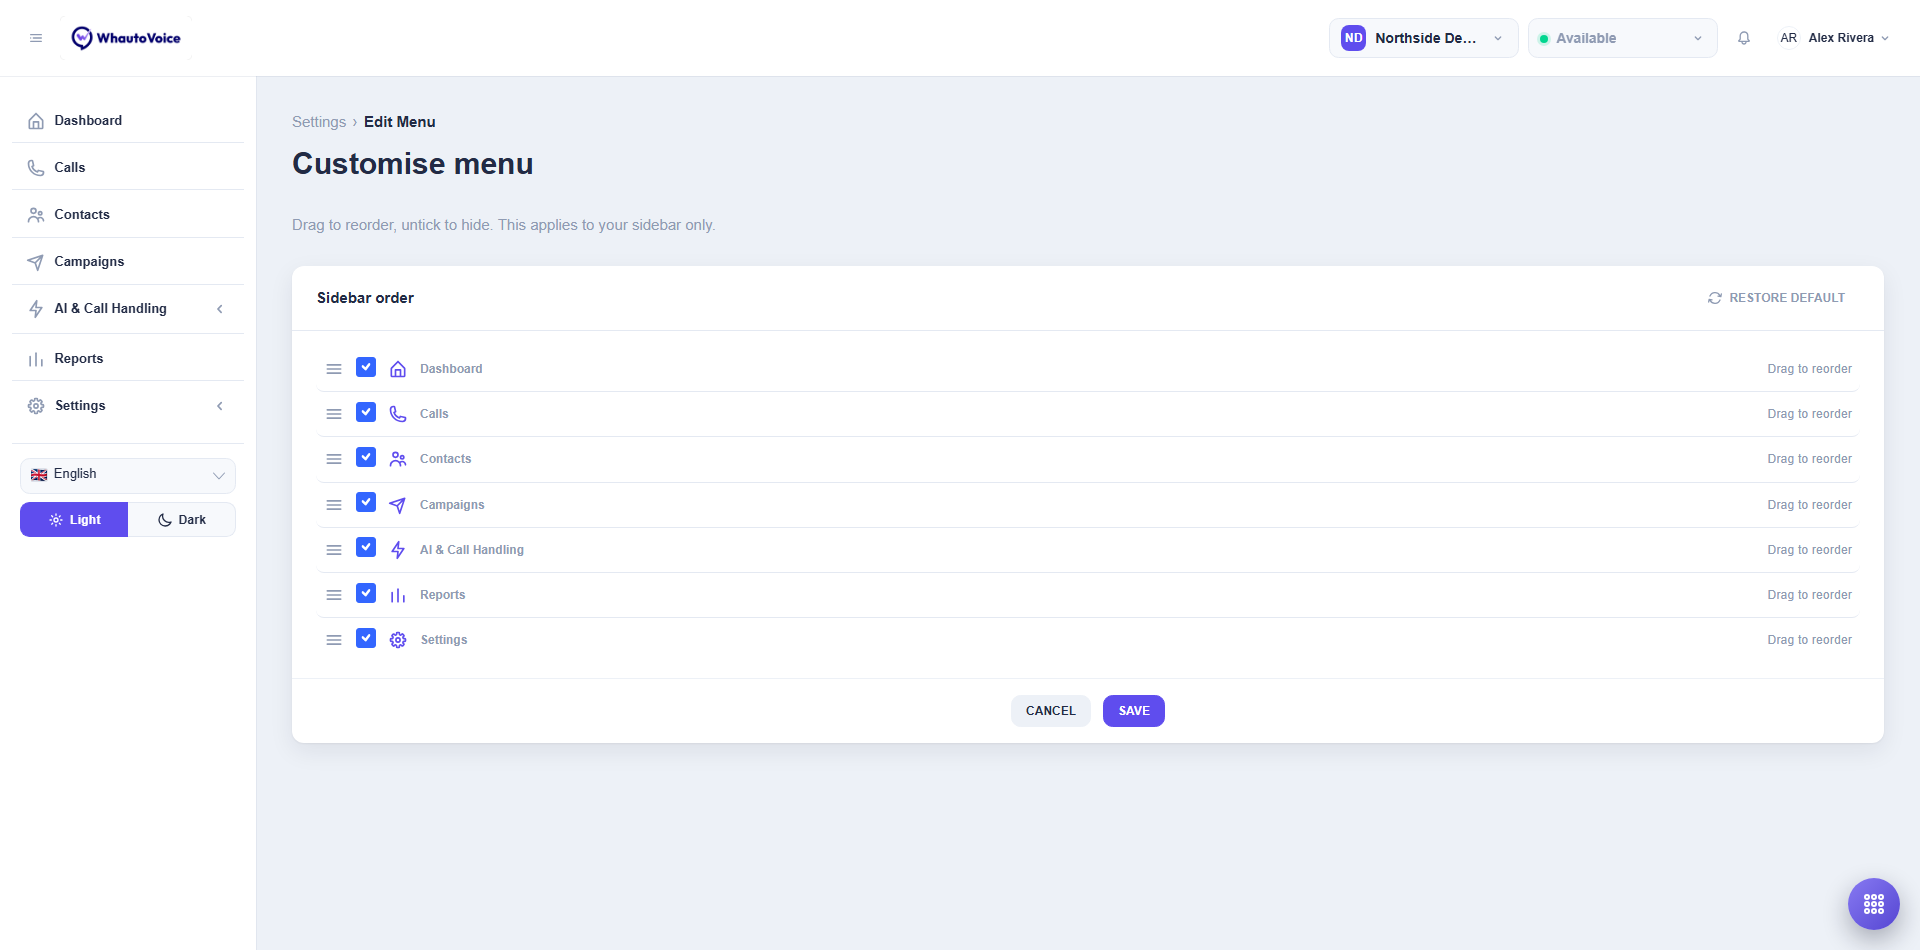Click the drag handle for AI & Call Handling row
1920x950 pixels.
pyautogui.click(x=334, y=550)
